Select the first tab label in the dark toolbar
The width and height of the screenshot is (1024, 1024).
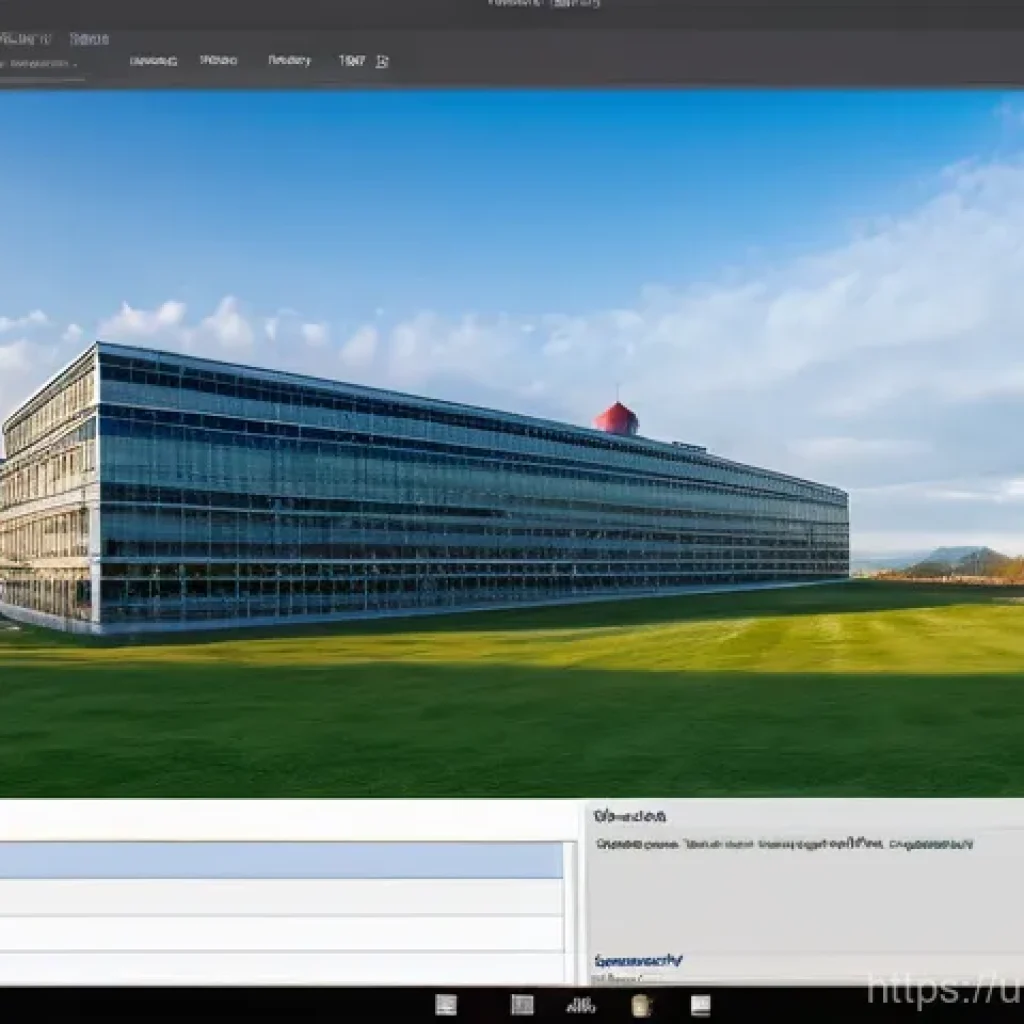[x=153, y=61]
